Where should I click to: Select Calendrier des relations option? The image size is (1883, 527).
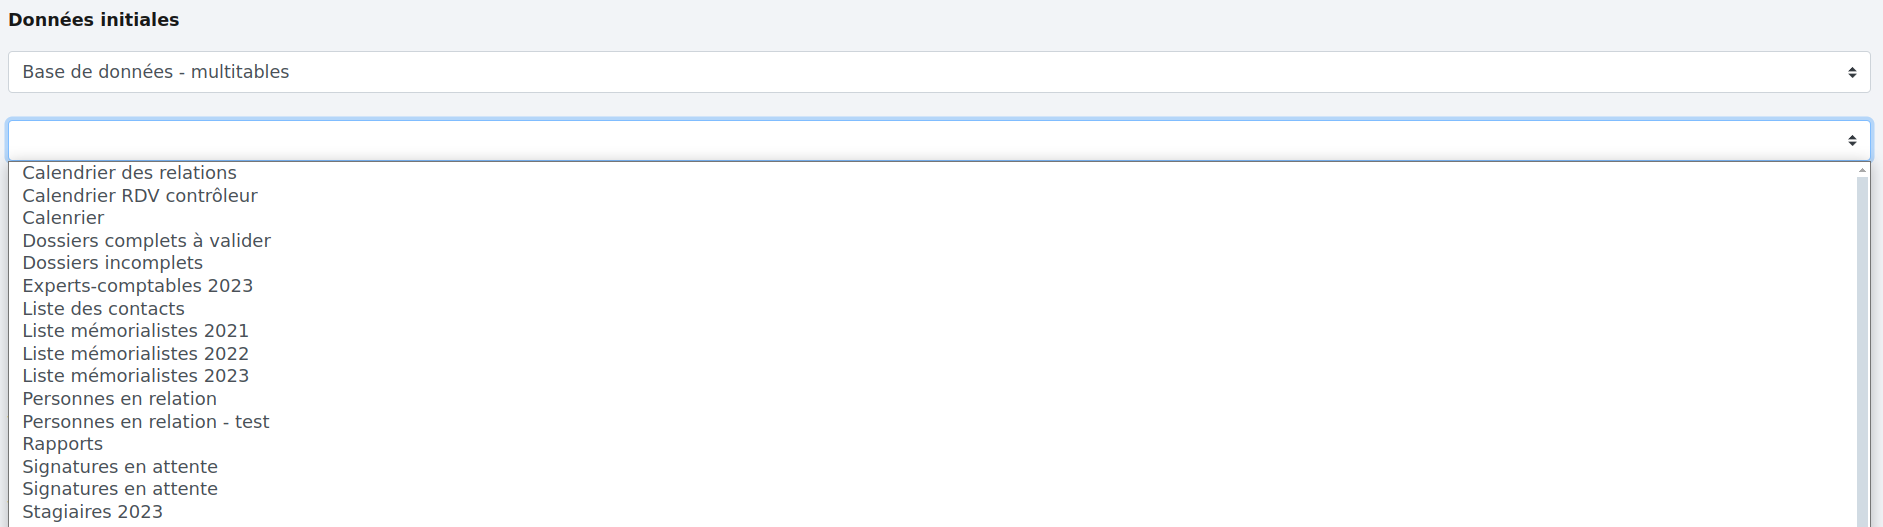tap(130, 173)
